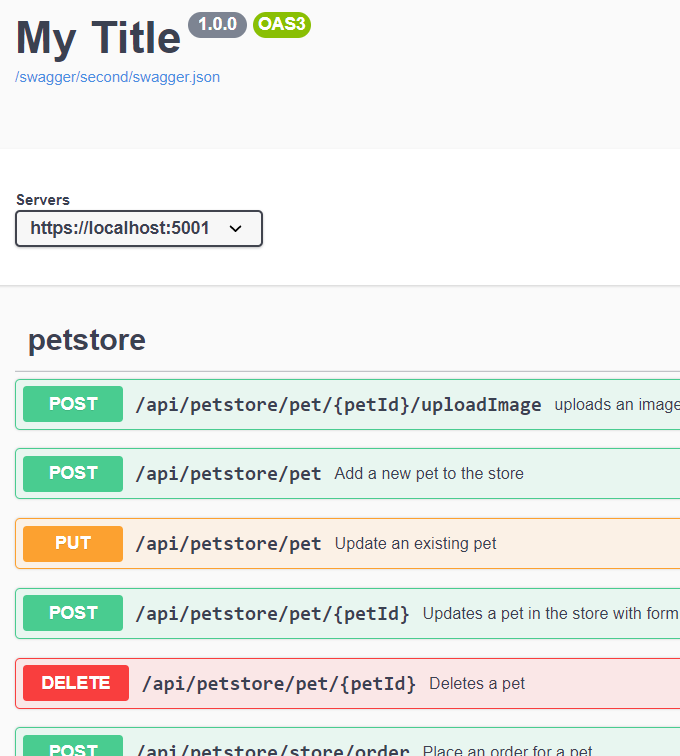The height and width of the screenshot is (756, 680).
Task: Expand POST /api/petstore/pet/{petId}/uploadImage operation
Action: [x=347, y=405]
